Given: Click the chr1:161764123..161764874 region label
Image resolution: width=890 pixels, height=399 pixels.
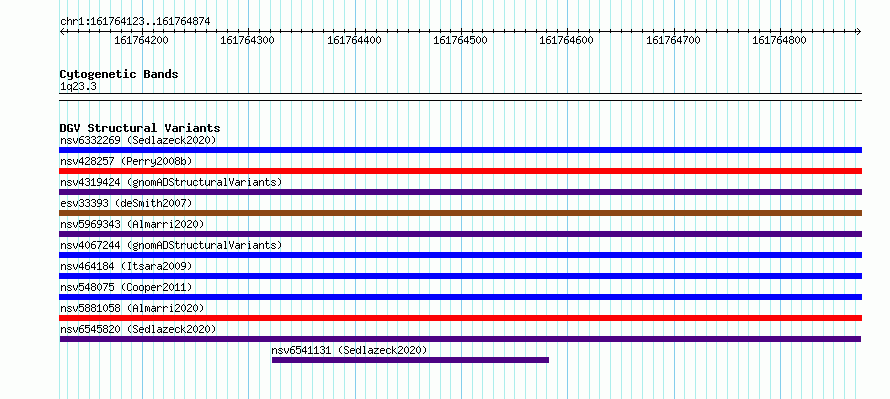Looking at the screenshot, I should click(x=135, y=22).
